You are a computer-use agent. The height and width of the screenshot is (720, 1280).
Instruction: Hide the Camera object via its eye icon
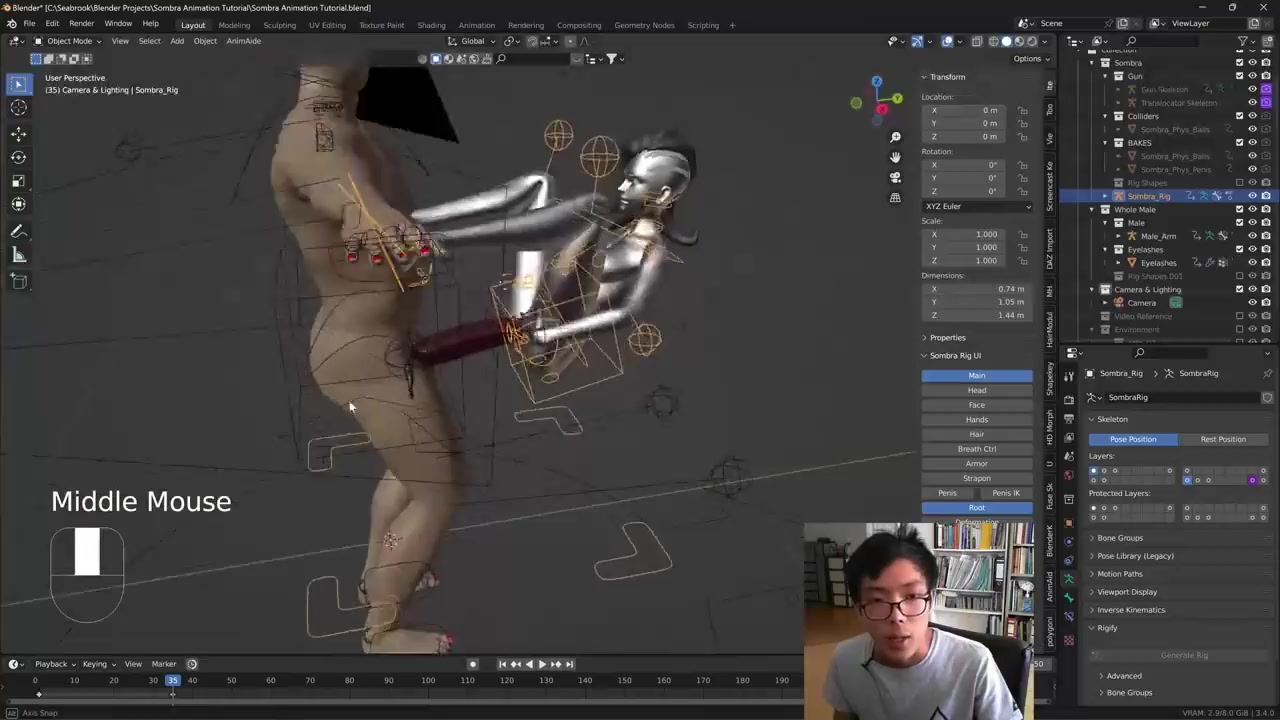(x=1252, y=302)
